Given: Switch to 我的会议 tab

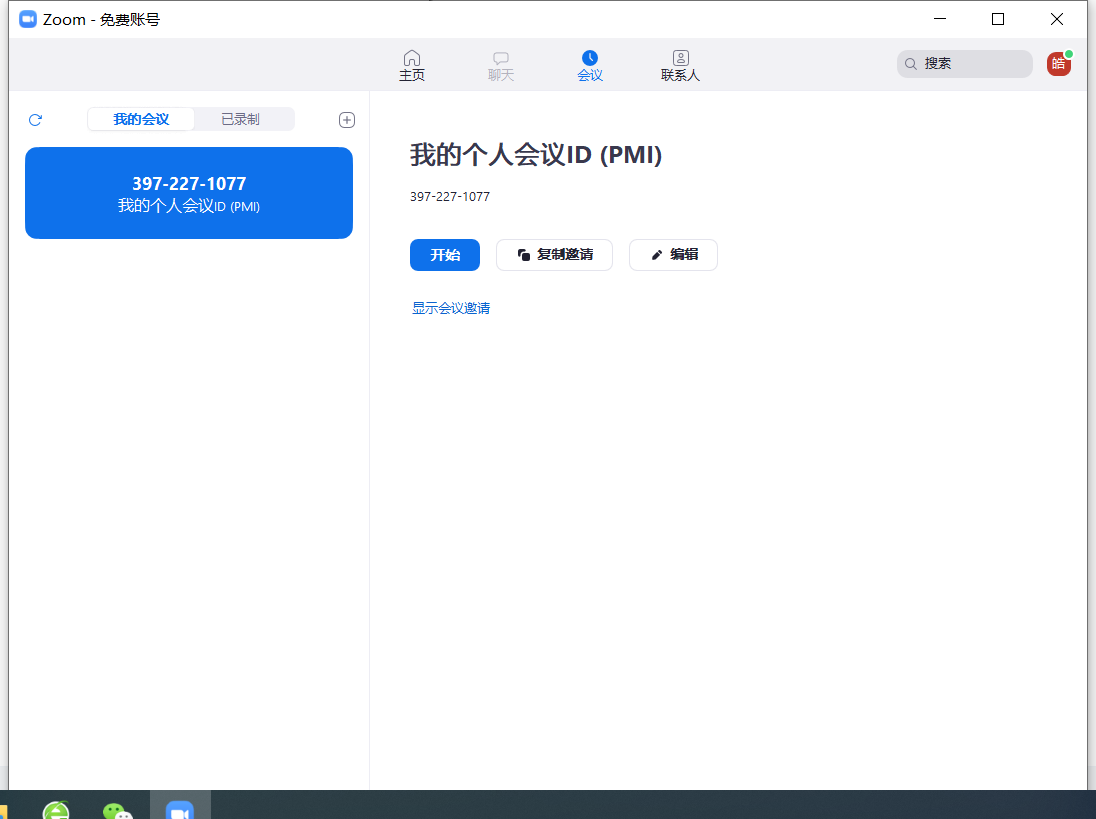Looking at the screenshot, I should coord(141,119).
